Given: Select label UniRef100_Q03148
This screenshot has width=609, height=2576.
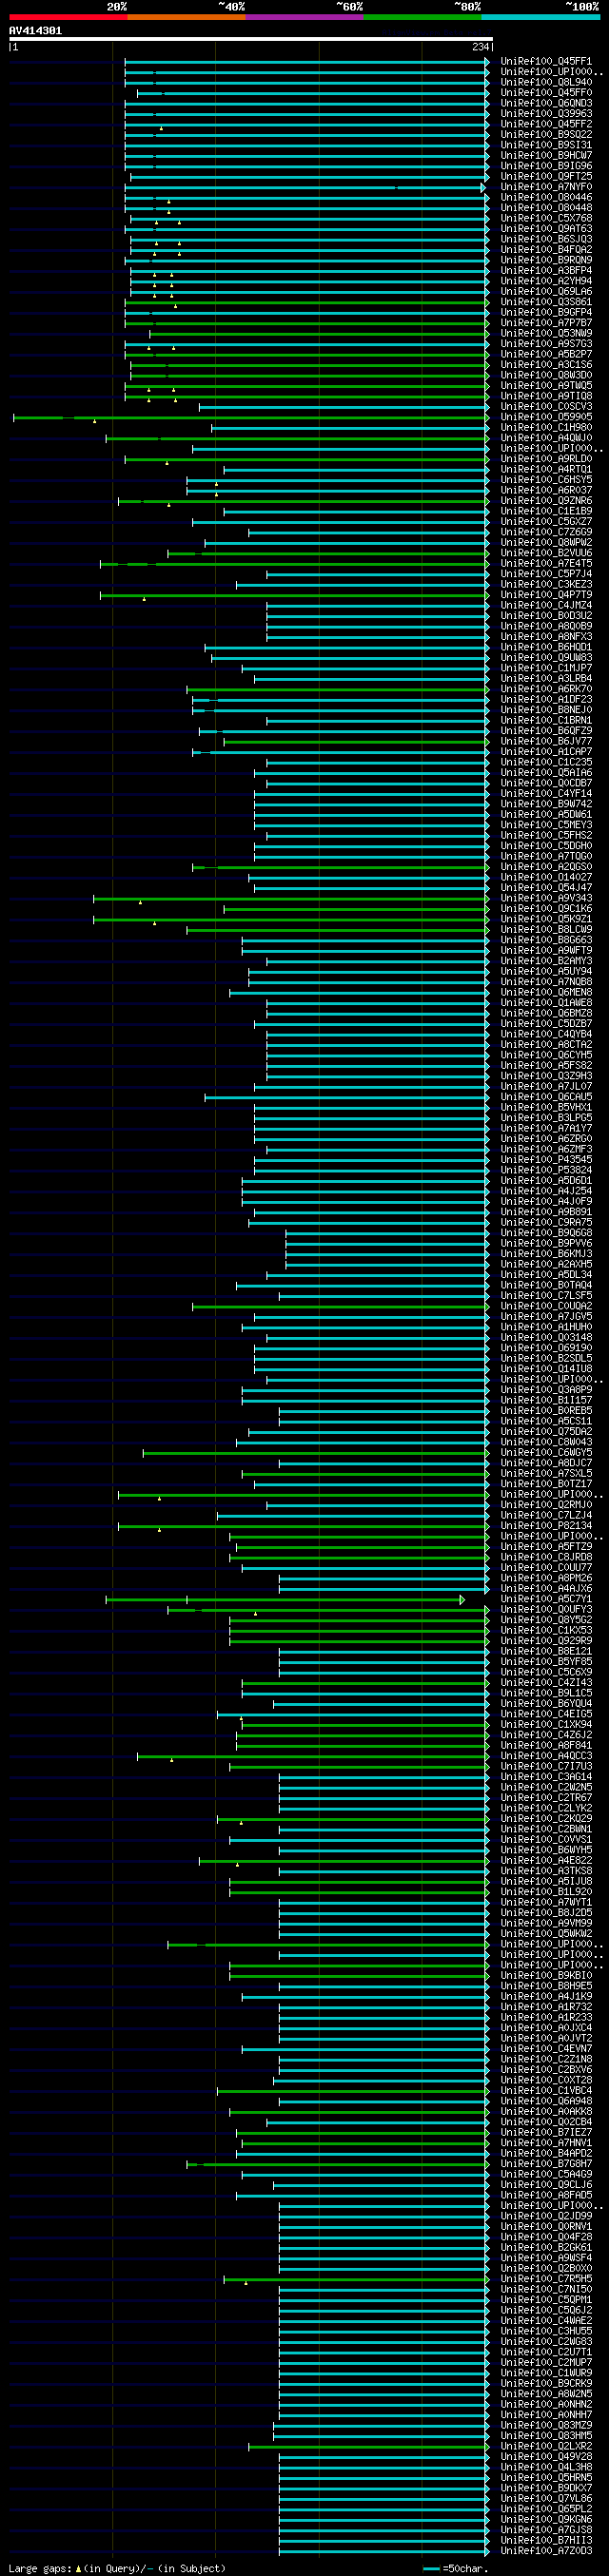Looking at the screenshot, I should point(546,1337).
